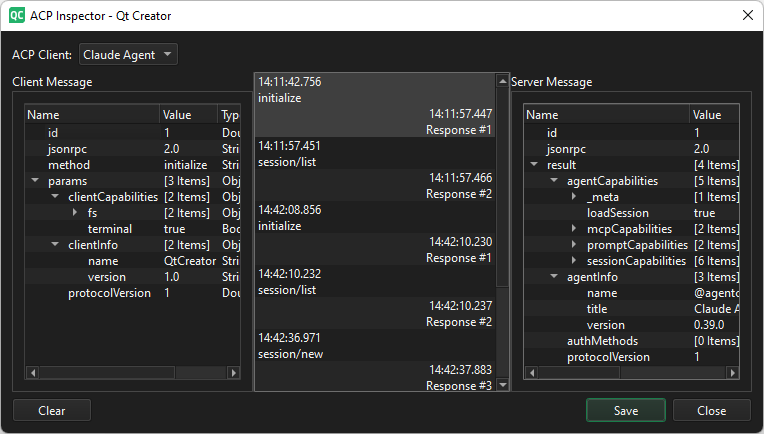Select the 14:11:42.756 initialize message

(375, 90)
